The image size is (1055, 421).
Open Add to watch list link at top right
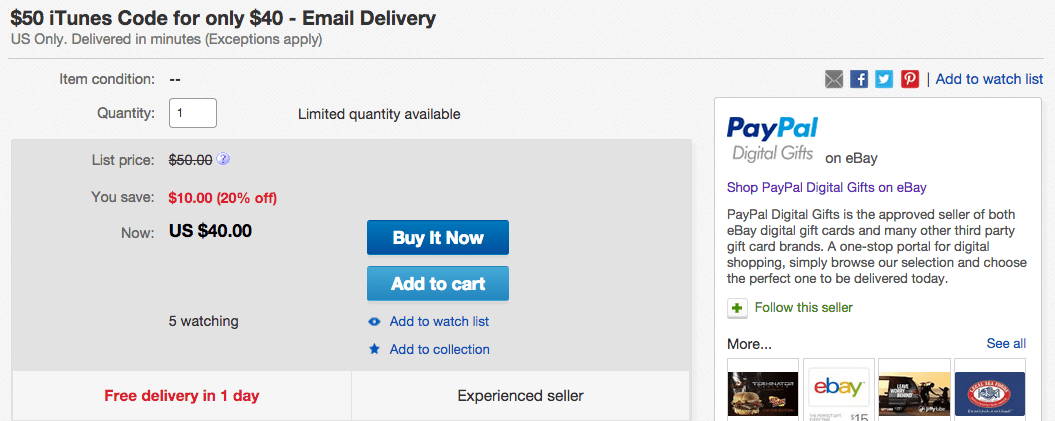click(x=989, y=79)
